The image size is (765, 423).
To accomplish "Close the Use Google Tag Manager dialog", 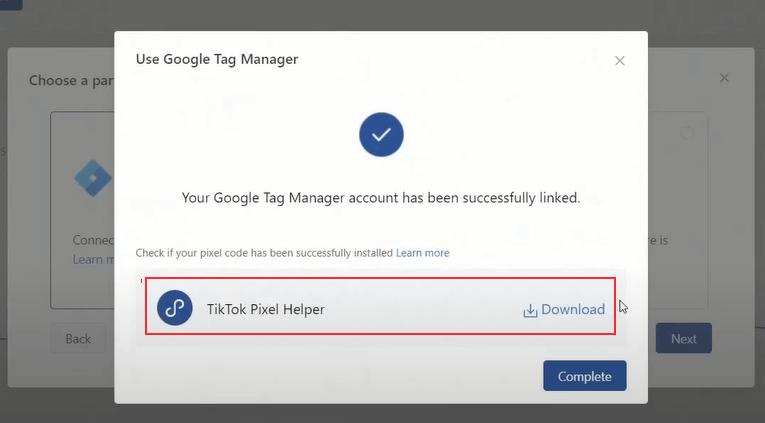I will pos(620,61).
